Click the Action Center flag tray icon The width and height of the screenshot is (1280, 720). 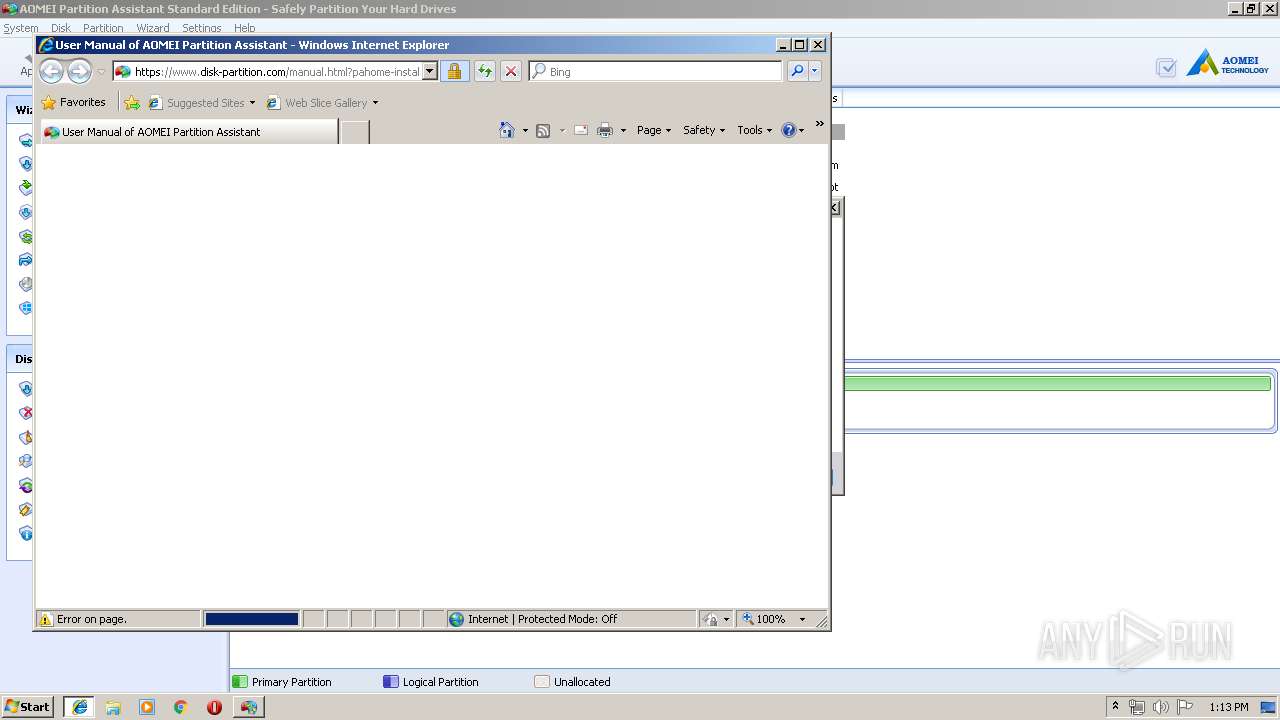[x=1185, y=707]
